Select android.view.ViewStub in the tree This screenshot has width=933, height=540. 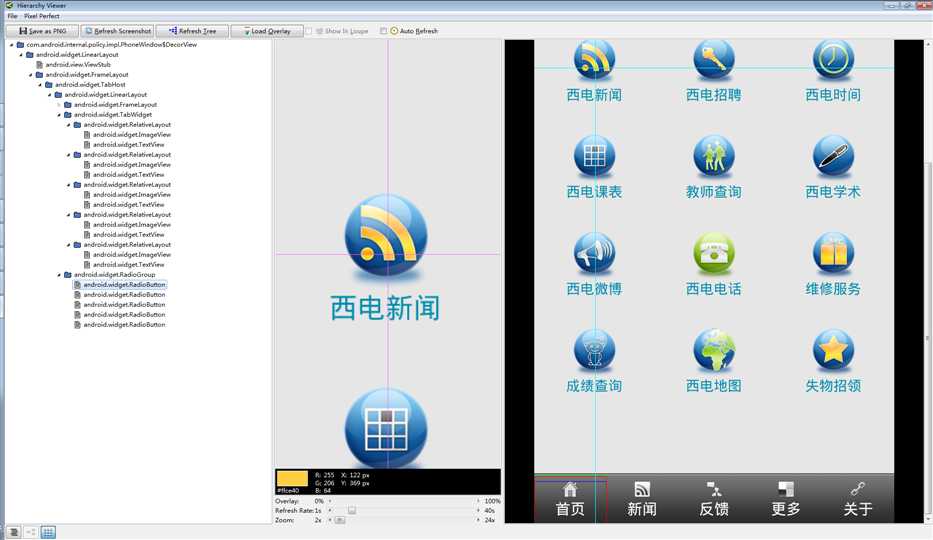pyautogui.click(x=78, y=65)
